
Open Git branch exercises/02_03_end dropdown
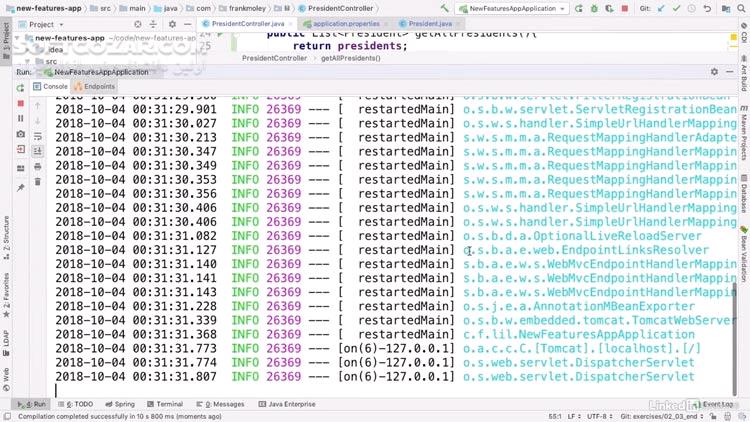click(662, 417)
